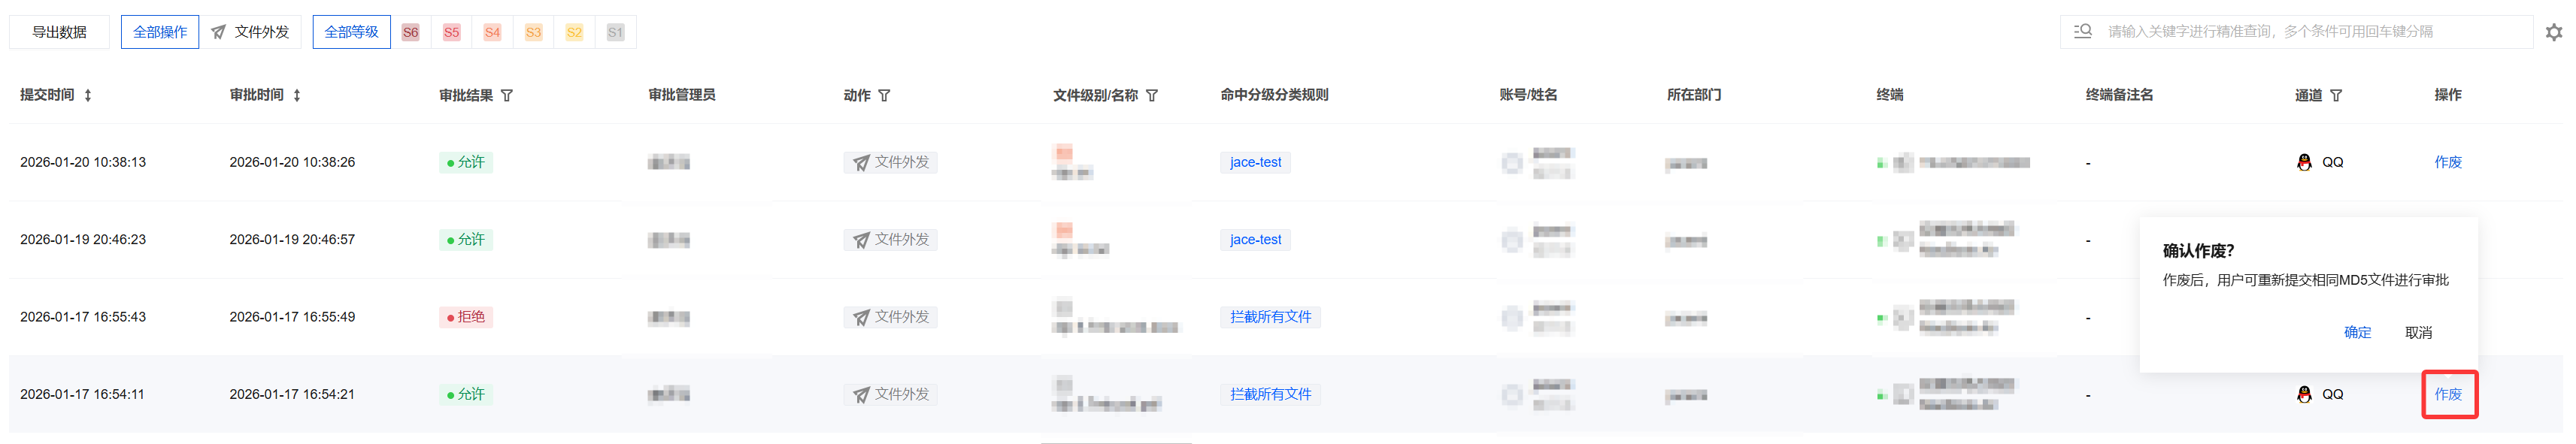The image size is (2576, 444).
Task: Click the 导出数据 button
Action: pos(59,32)
